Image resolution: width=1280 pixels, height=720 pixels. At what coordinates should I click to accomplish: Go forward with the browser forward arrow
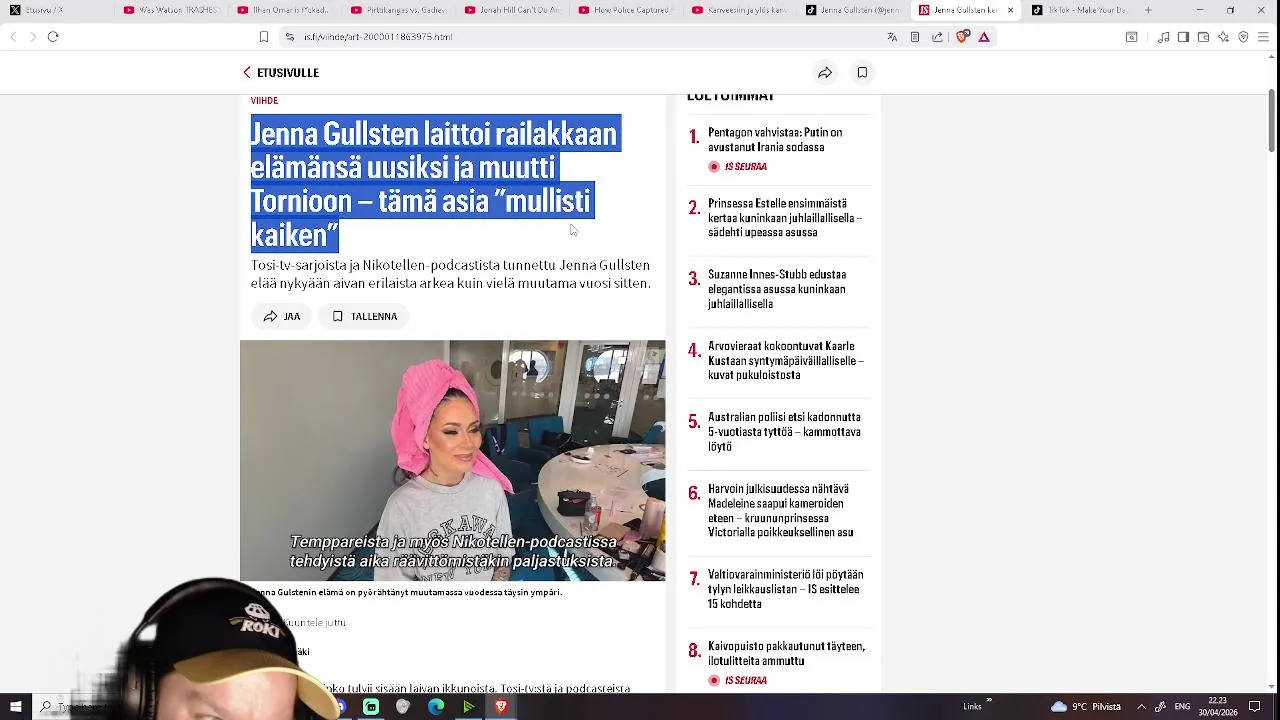pos(33,37)
